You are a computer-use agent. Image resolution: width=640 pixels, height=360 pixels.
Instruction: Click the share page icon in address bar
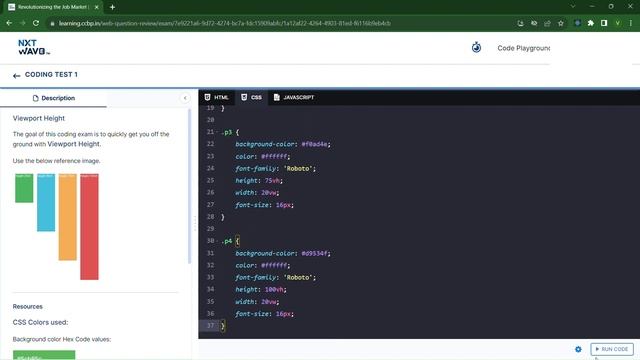tap(547, 23)
